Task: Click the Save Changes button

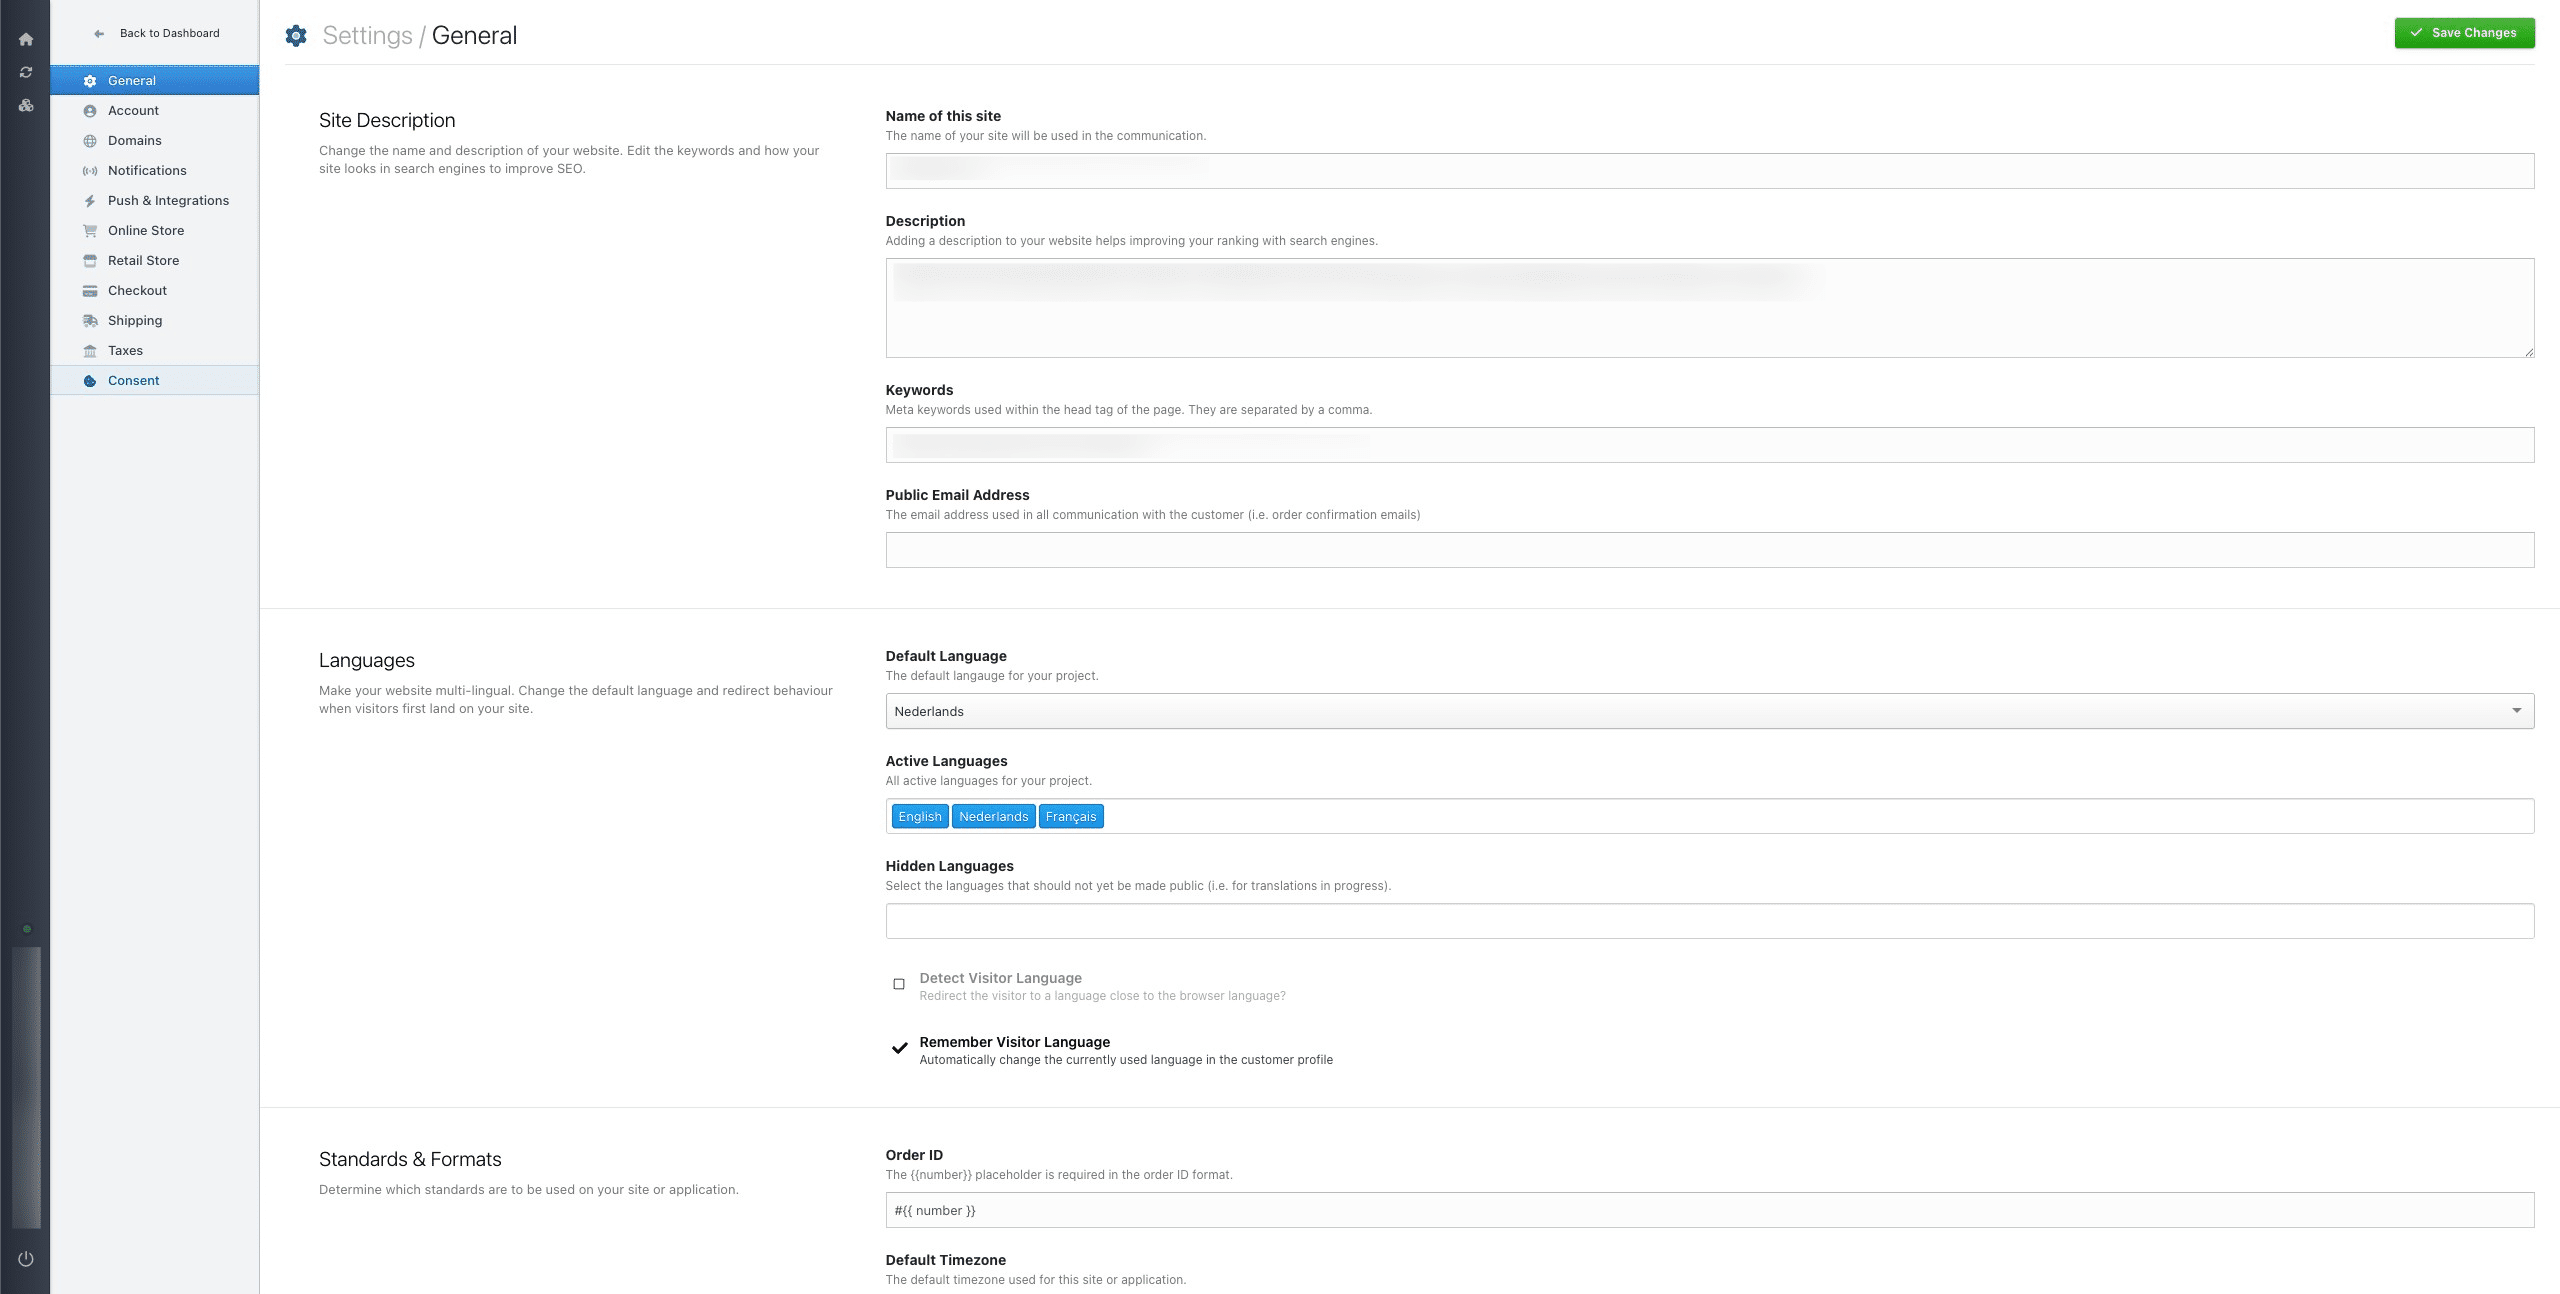Action: (x=2464, y=33)
